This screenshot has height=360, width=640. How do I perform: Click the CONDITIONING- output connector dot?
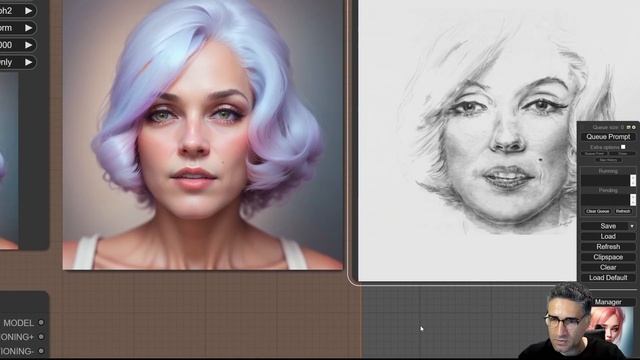[41, 351]
